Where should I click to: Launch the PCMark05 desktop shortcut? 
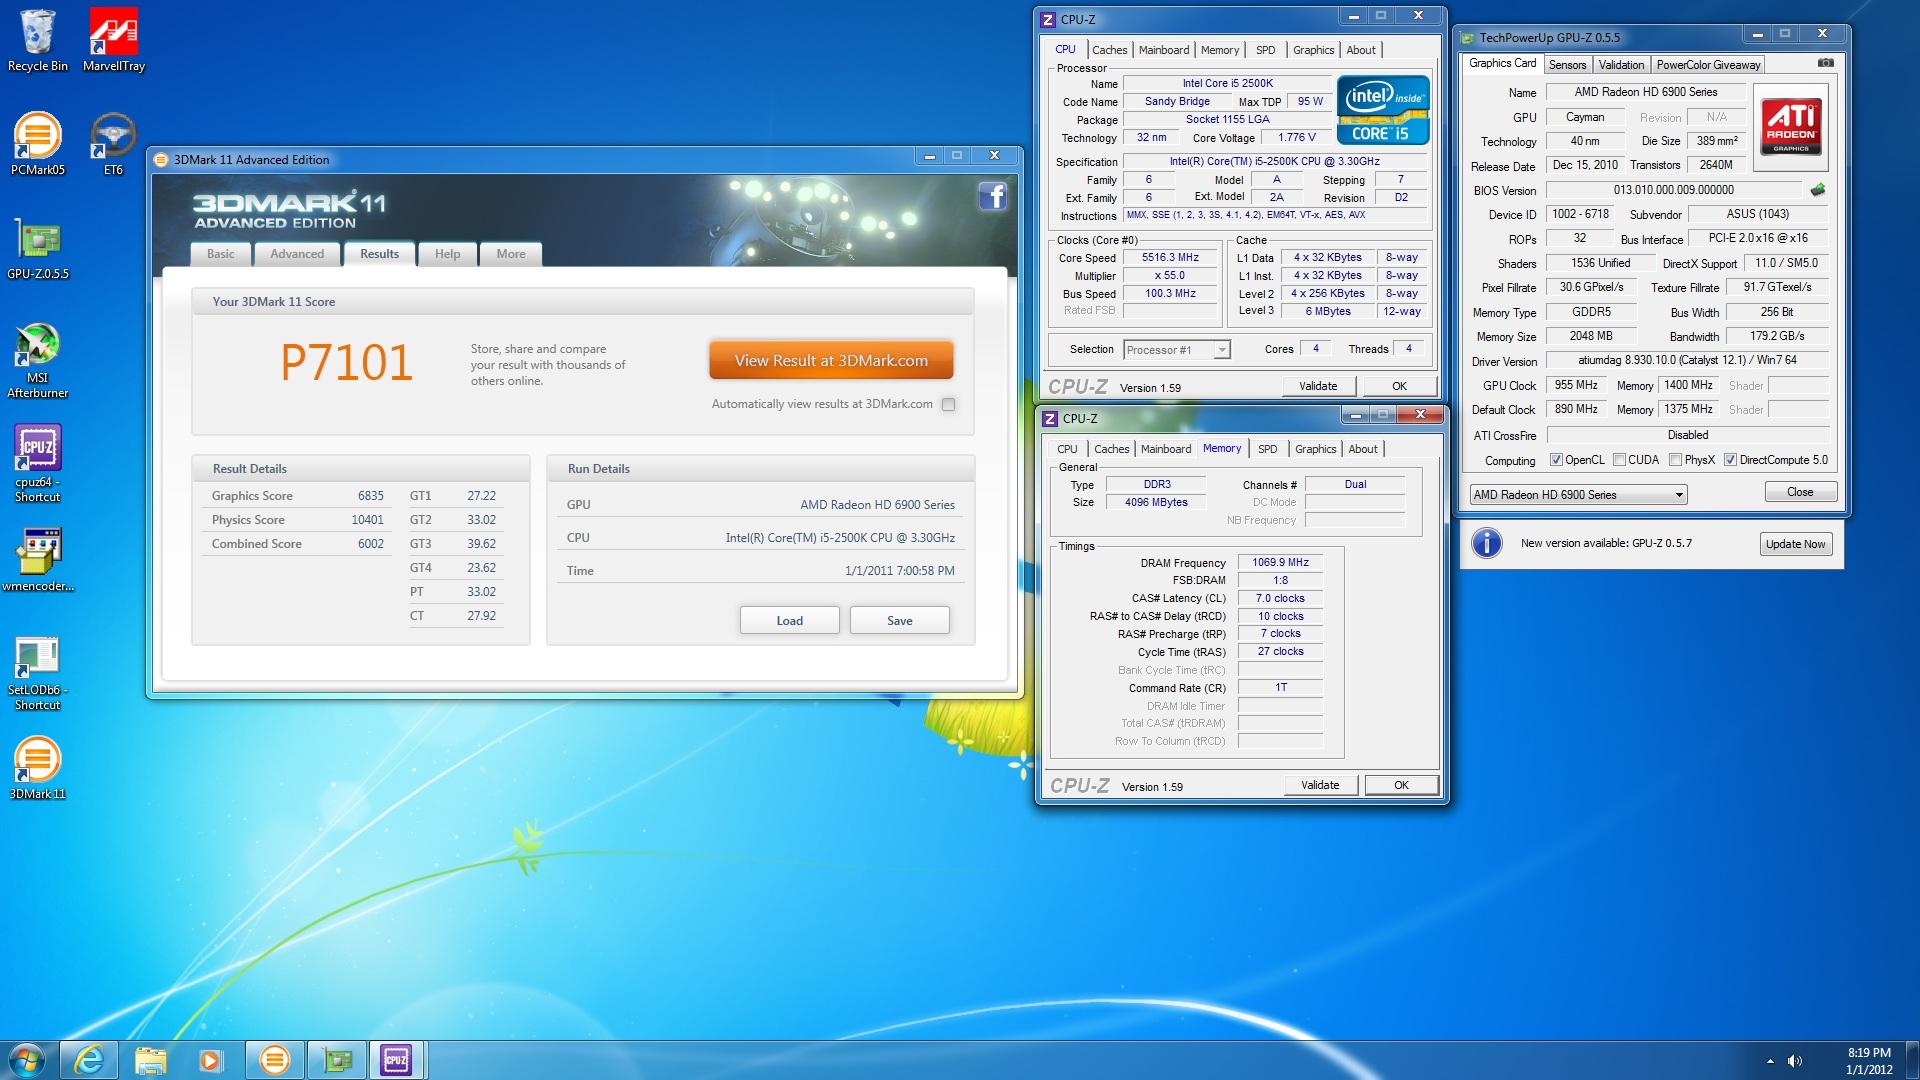point(38,144)
